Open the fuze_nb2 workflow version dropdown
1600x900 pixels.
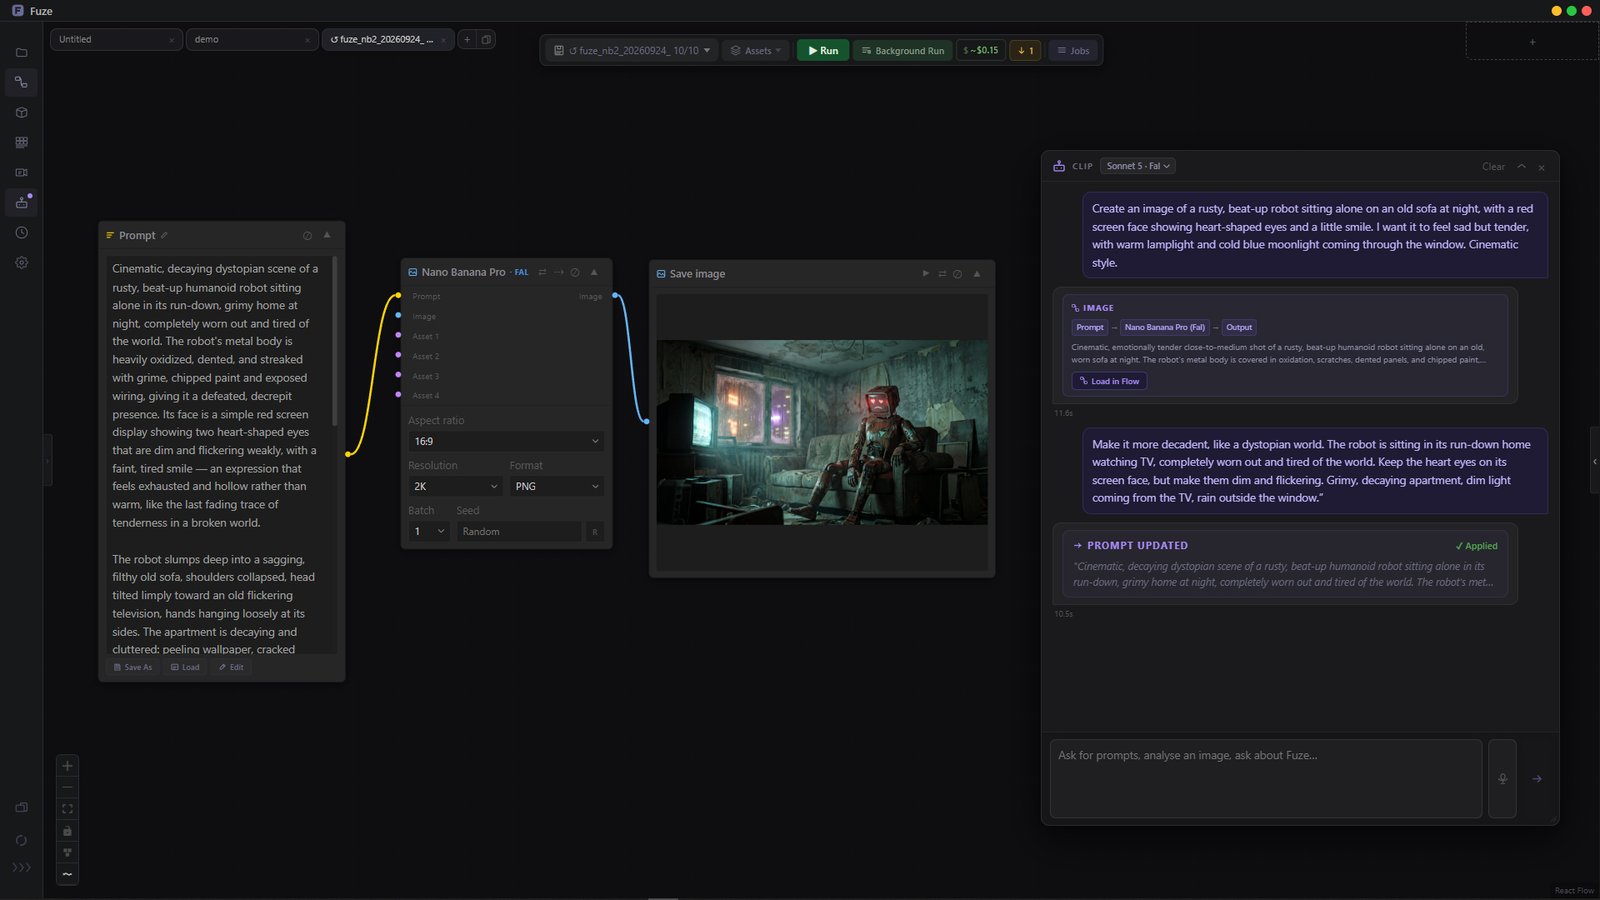pyautogui.click(x=632, y=50)
